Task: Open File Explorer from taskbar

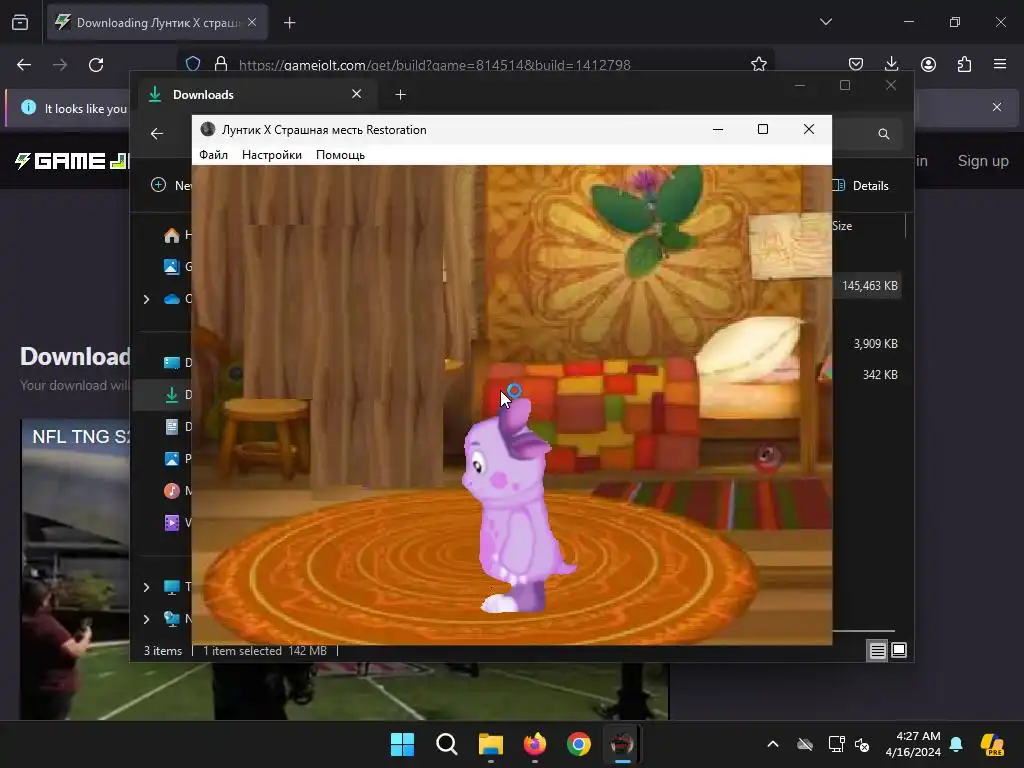Action: pyautogui.click(x=490, y=744)
